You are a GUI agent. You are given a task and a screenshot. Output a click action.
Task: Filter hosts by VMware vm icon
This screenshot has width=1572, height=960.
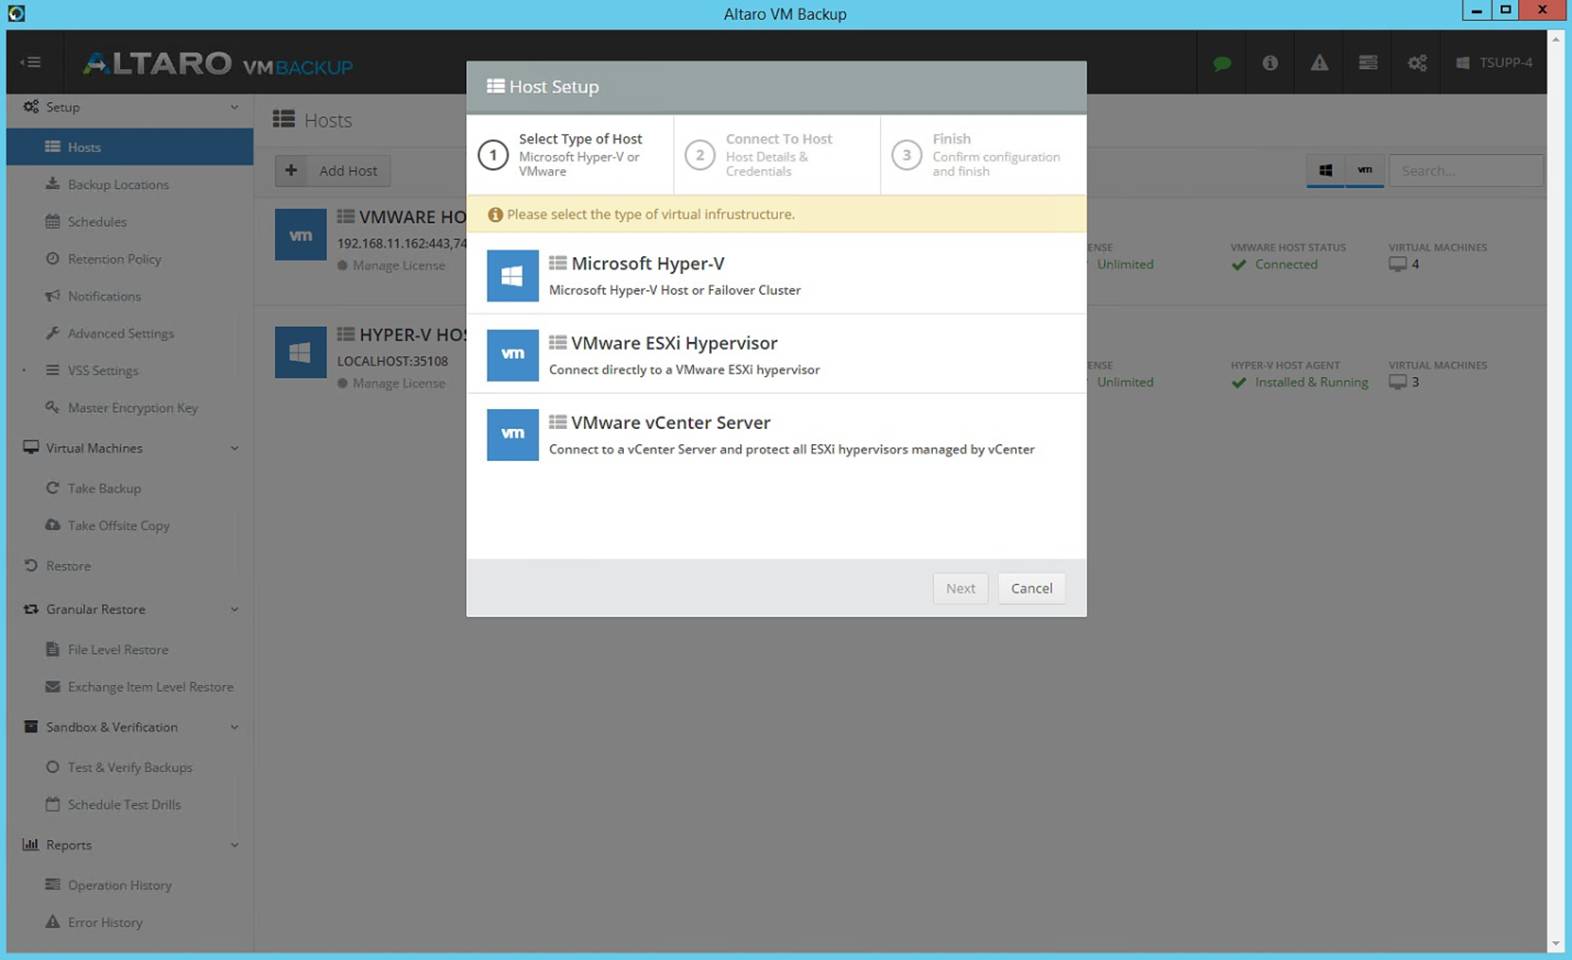[1365, 171]
